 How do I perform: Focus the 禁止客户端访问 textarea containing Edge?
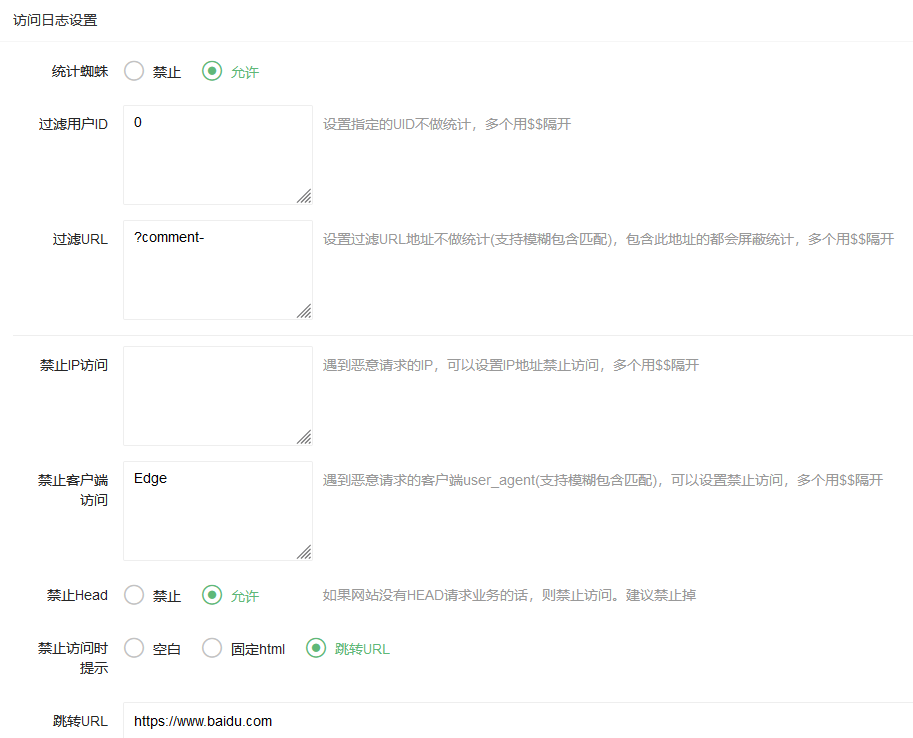[218, 511]
